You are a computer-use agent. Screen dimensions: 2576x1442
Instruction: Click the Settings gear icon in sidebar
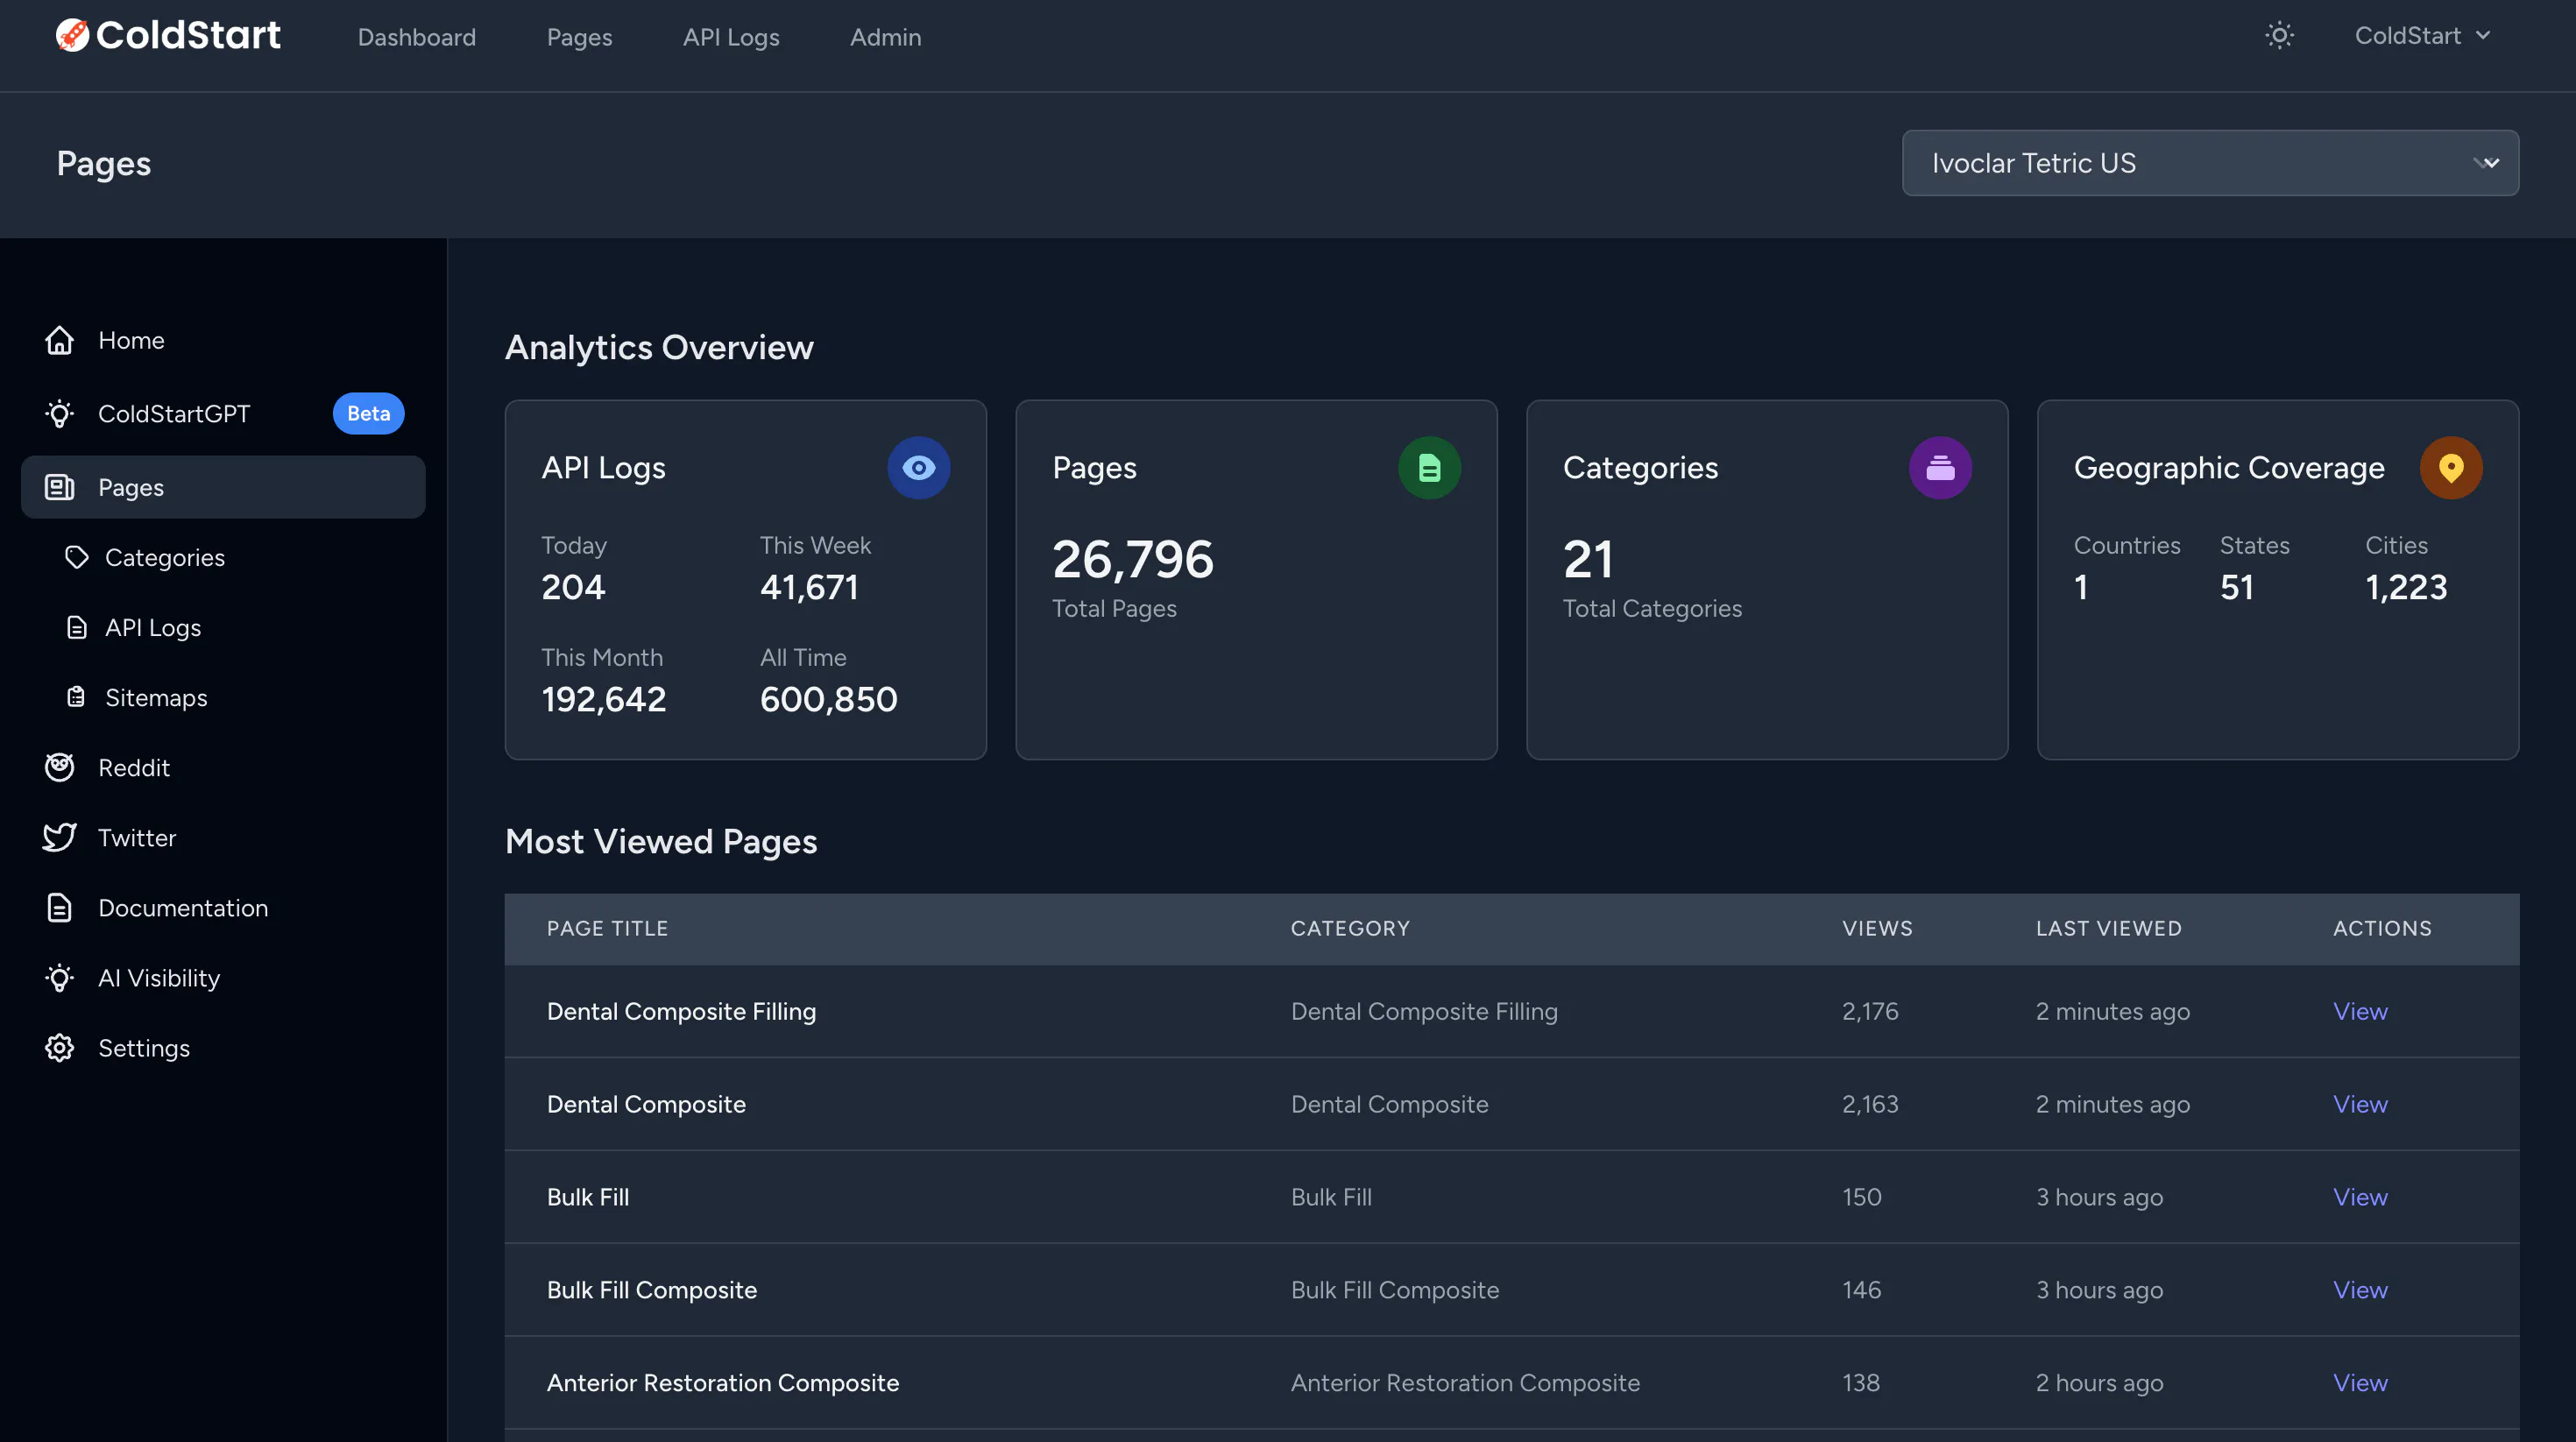pyautogui.click(x=59, y=1047)
